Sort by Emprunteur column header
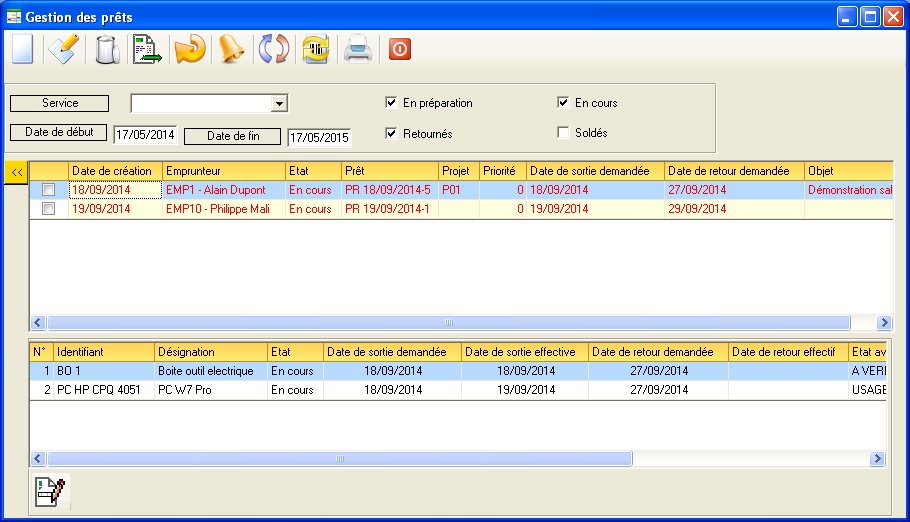This screenshot has height=522, width=910. point(224,171)
